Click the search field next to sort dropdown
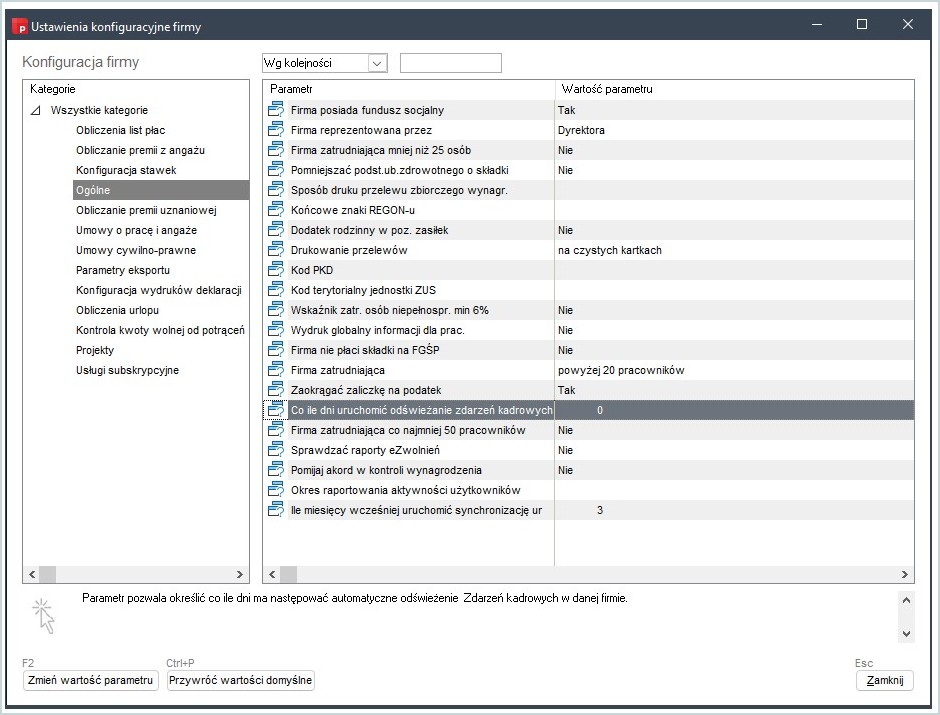940x715 pixels. [x=451, y=63]
